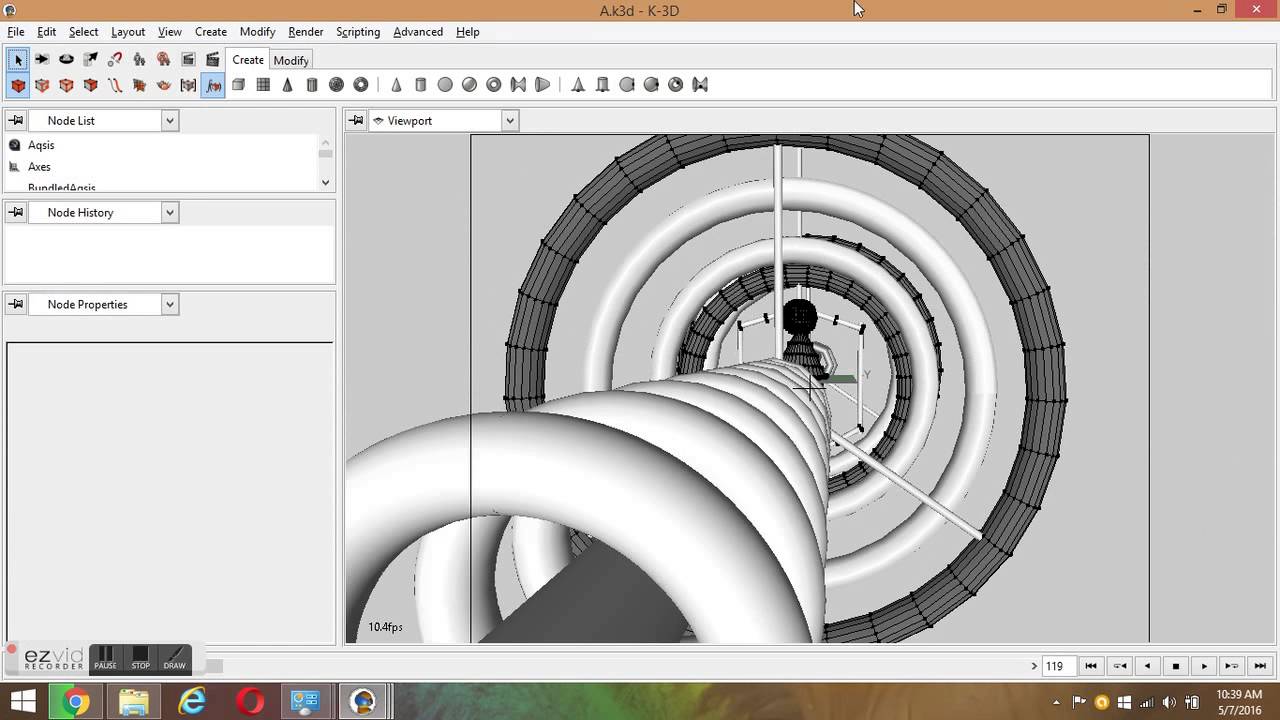This screenshot has width=1280, height=720.
Task: Click the red magnet-shaped Parent tool
Action: (x=115, y=60)
